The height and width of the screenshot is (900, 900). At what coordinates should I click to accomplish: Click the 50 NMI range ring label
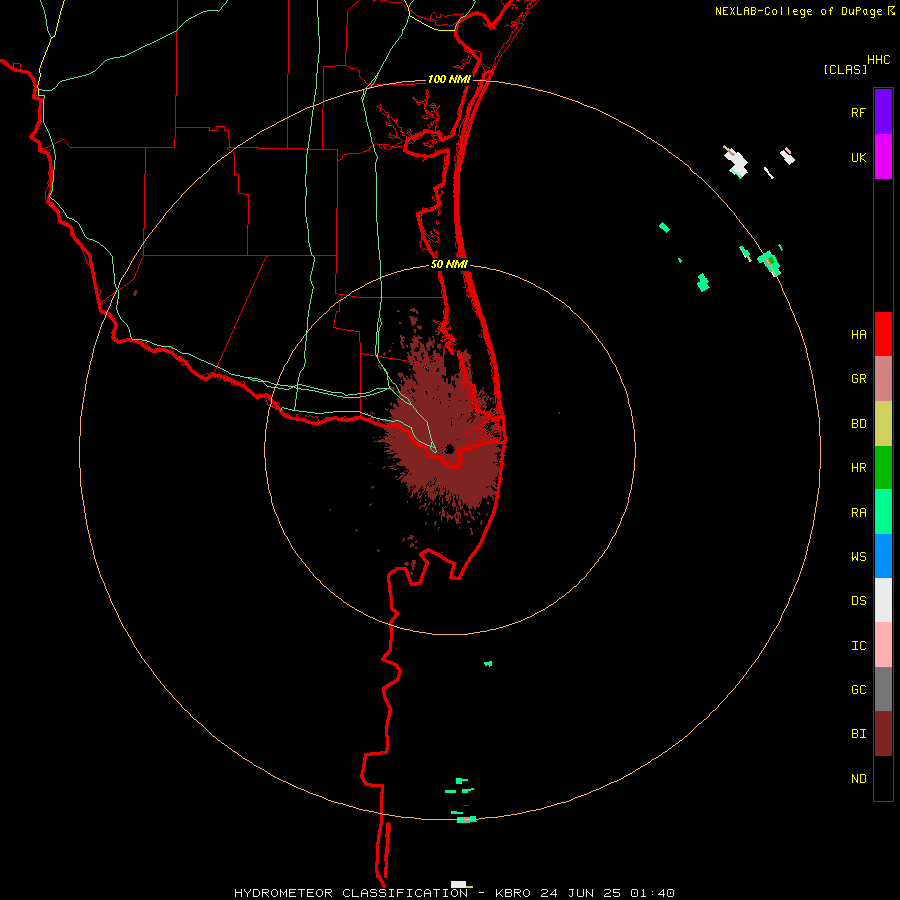[449, 264]
